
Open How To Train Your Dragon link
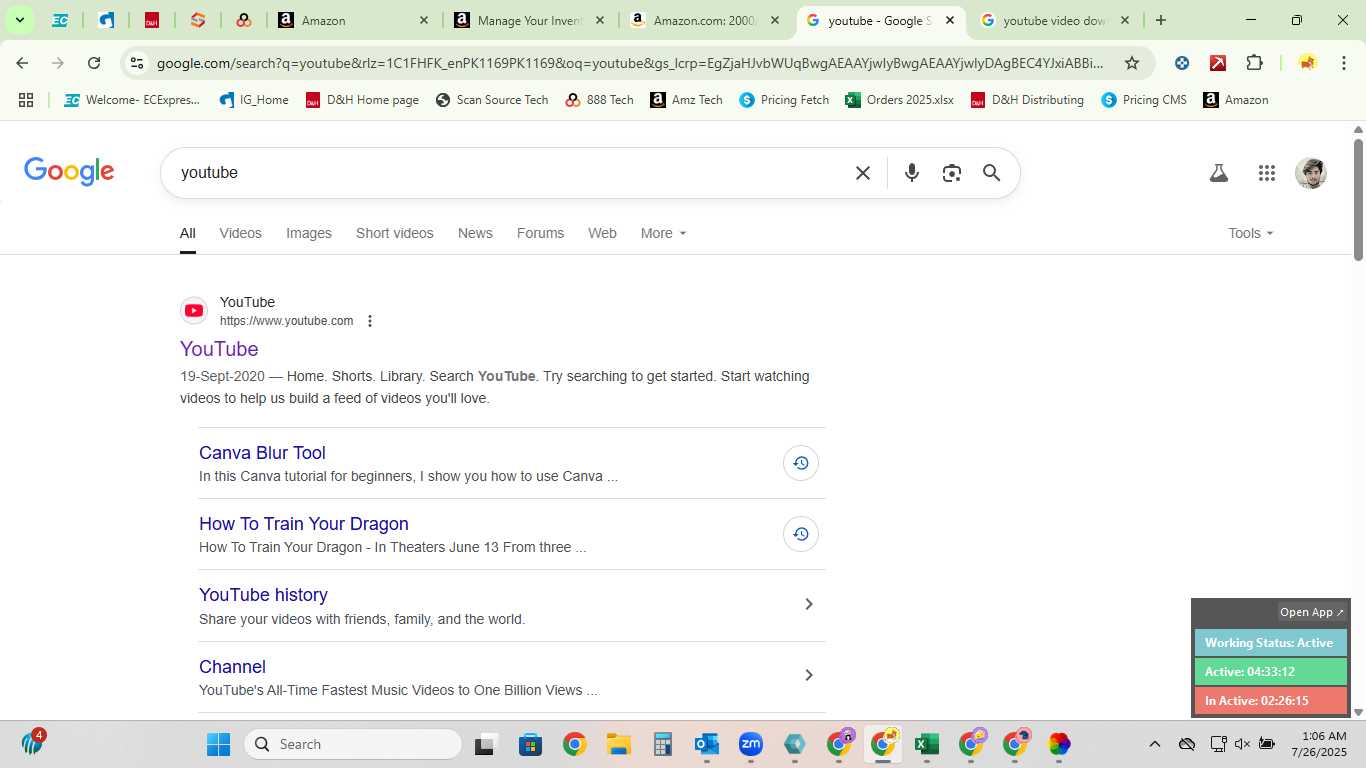(x=304, y=524)
